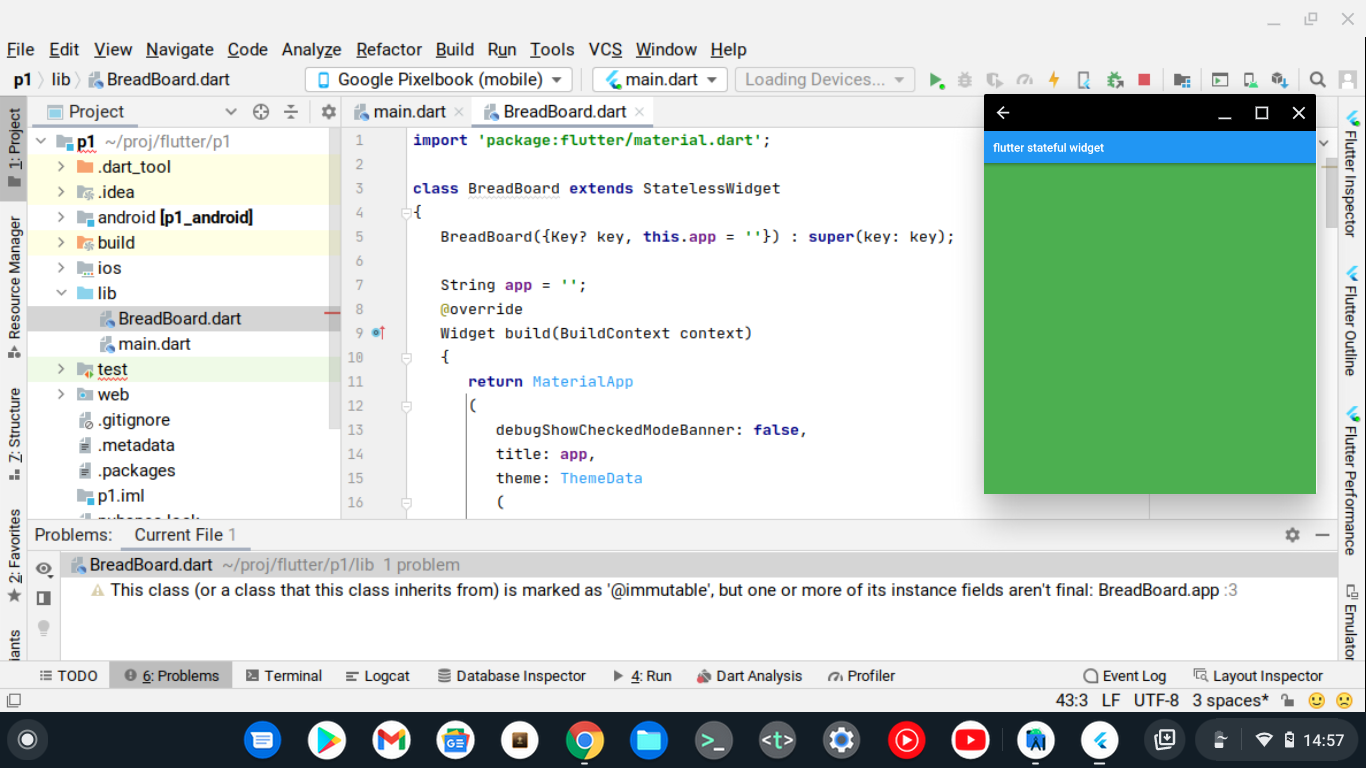The width and height of the screenshot is (1366, 768).
Task: Collapse the lib folder in the Project tree
Action: click(x=61, y=293)
